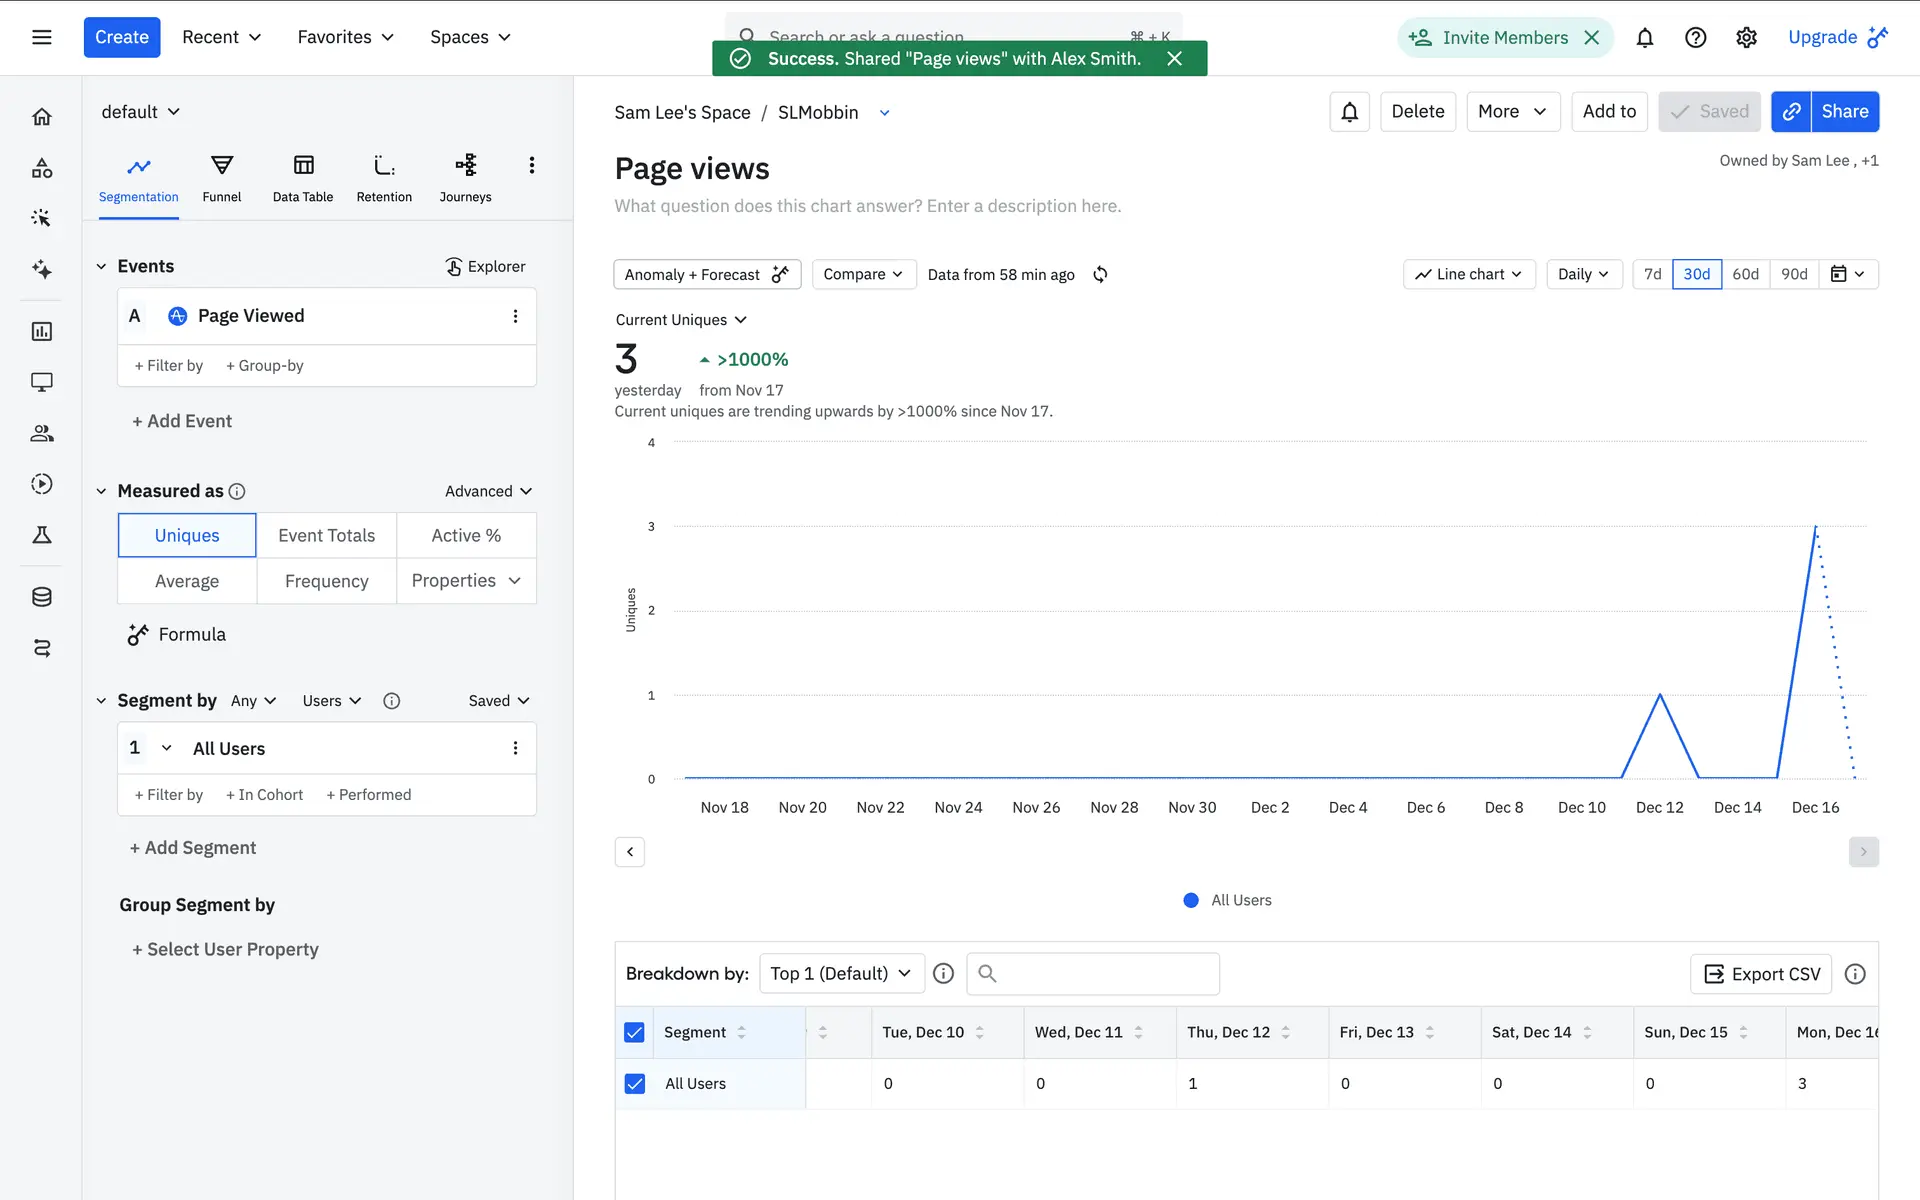Click the copy link icon beside Share

tap(1791, 112)
